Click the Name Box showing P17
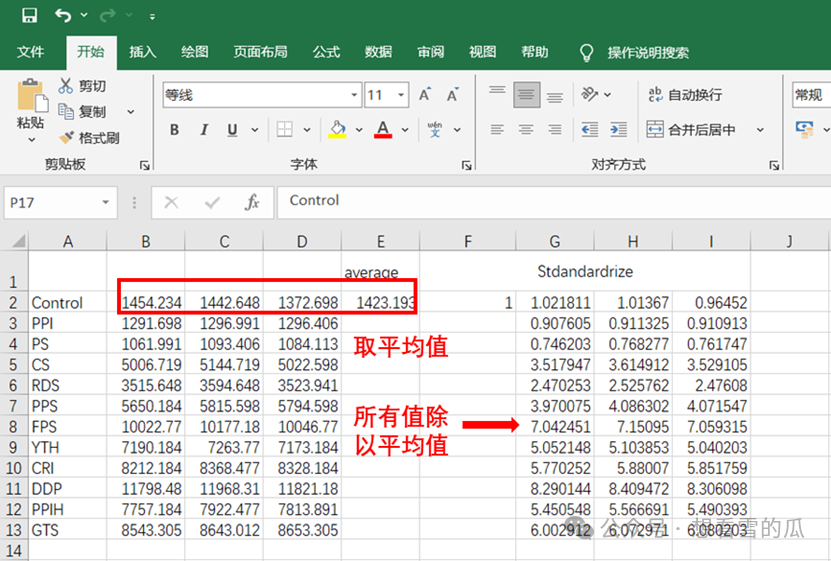Image resolution: width=831 pixels, height=561 pixels. (x=60, y=202)
